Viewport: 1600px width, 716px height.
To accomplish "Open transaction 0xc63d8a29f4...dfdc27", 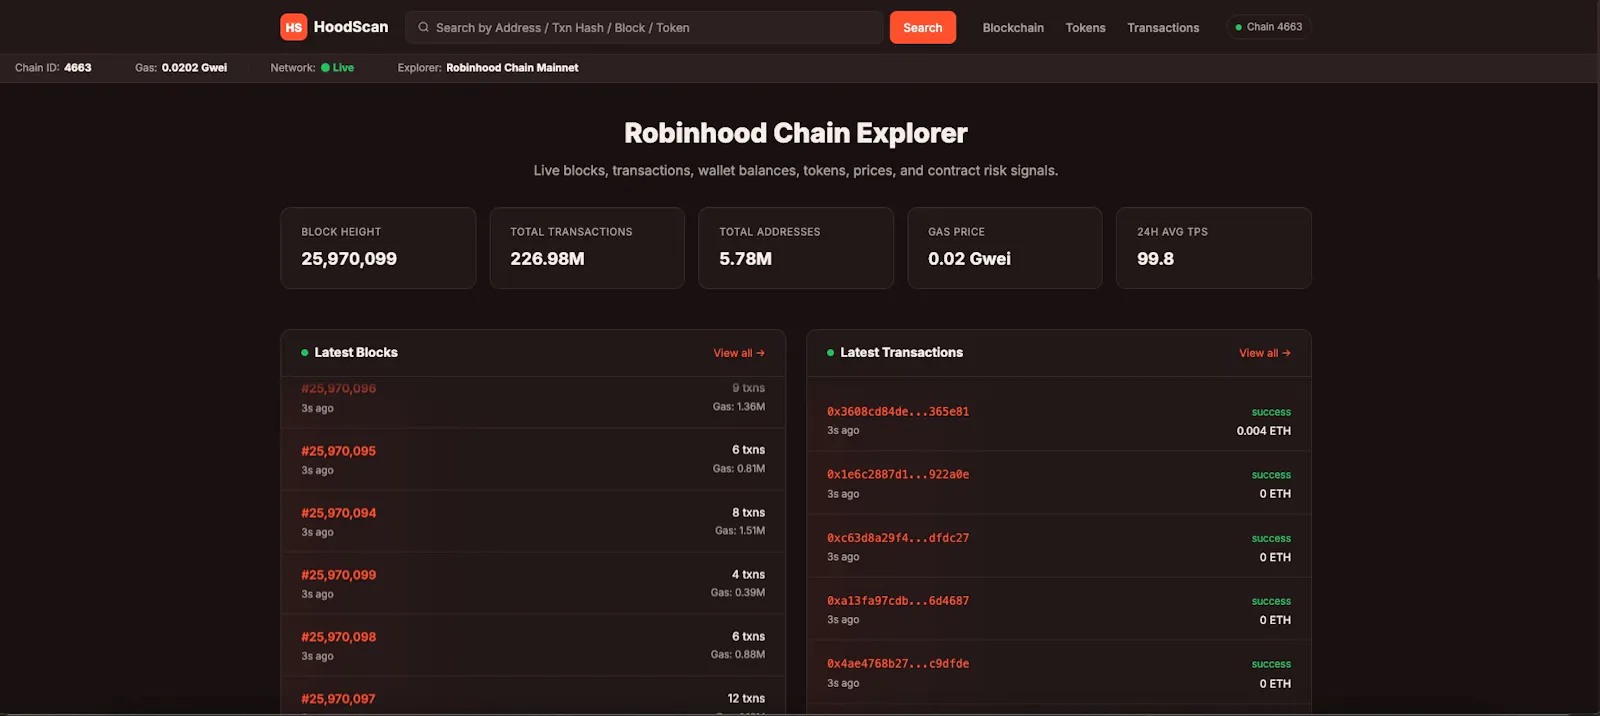I will (x=898, y=538).
